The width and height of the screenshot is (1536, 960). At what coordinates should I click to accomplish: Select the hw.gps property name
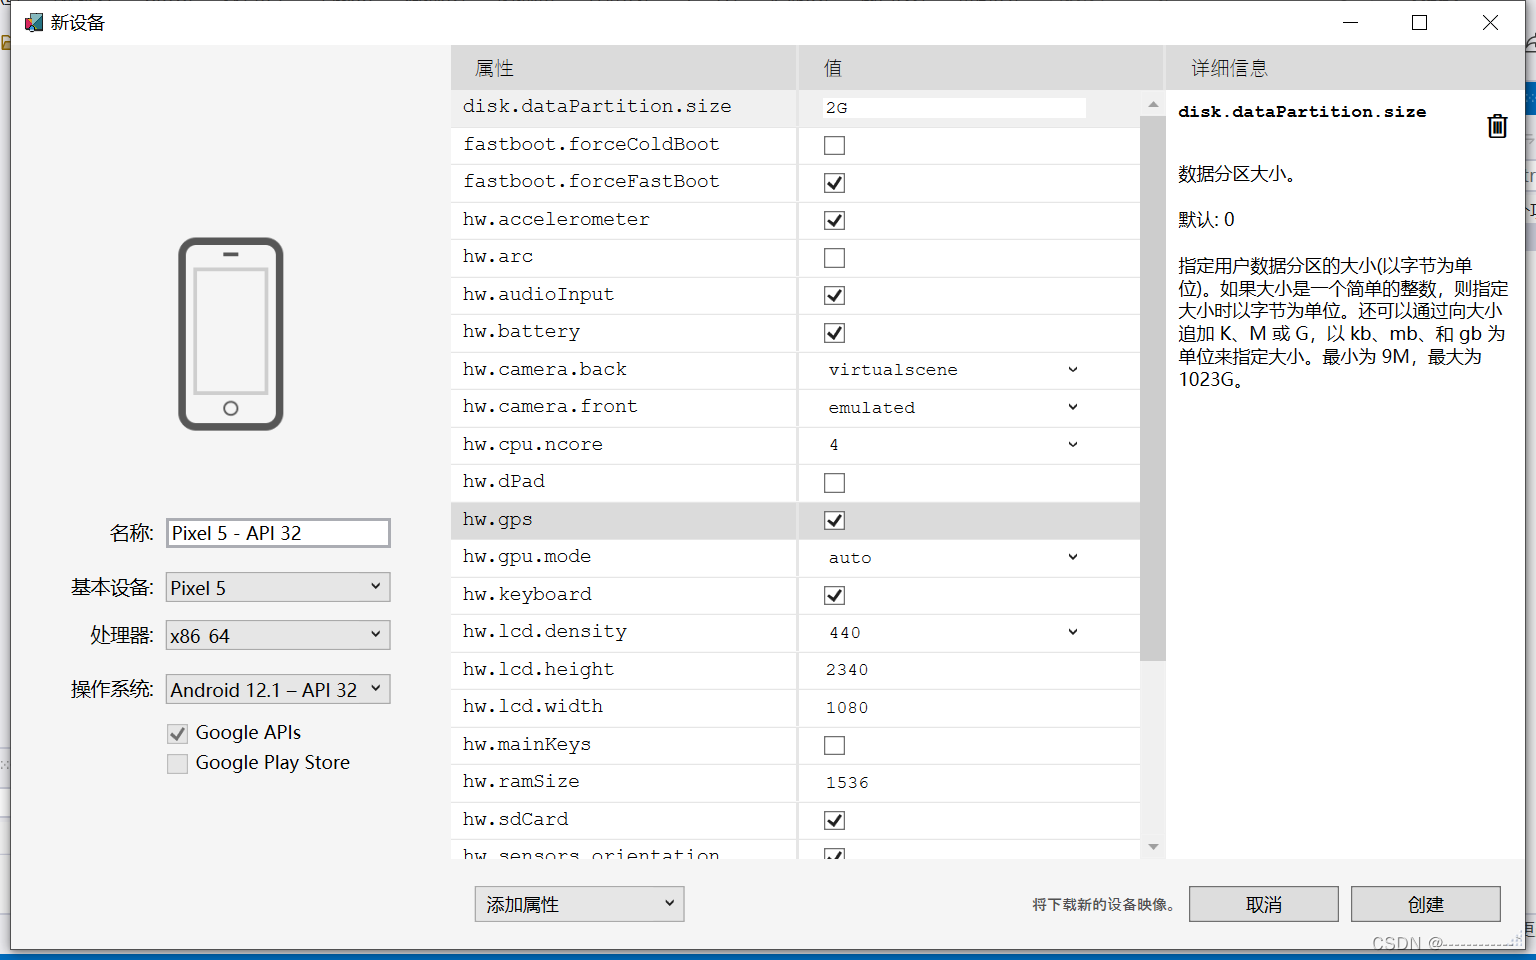pyautogui.click(x=497, y=520)
